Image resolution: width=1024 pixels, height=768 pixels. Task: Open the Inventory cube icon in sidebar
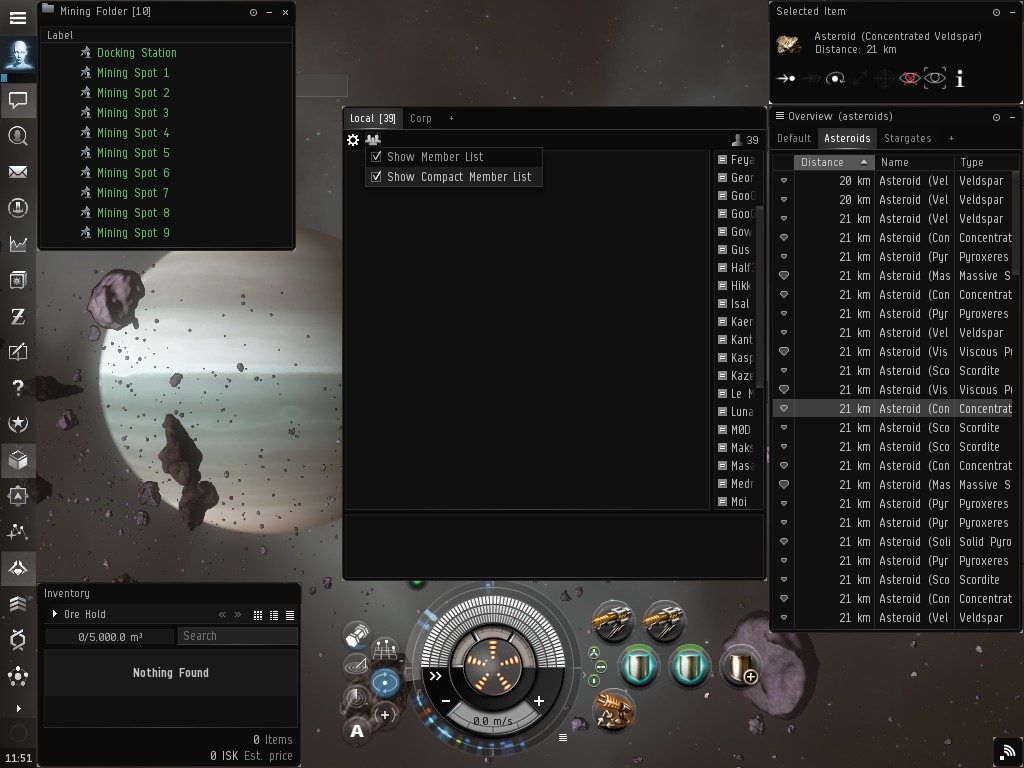coord(18,460)
